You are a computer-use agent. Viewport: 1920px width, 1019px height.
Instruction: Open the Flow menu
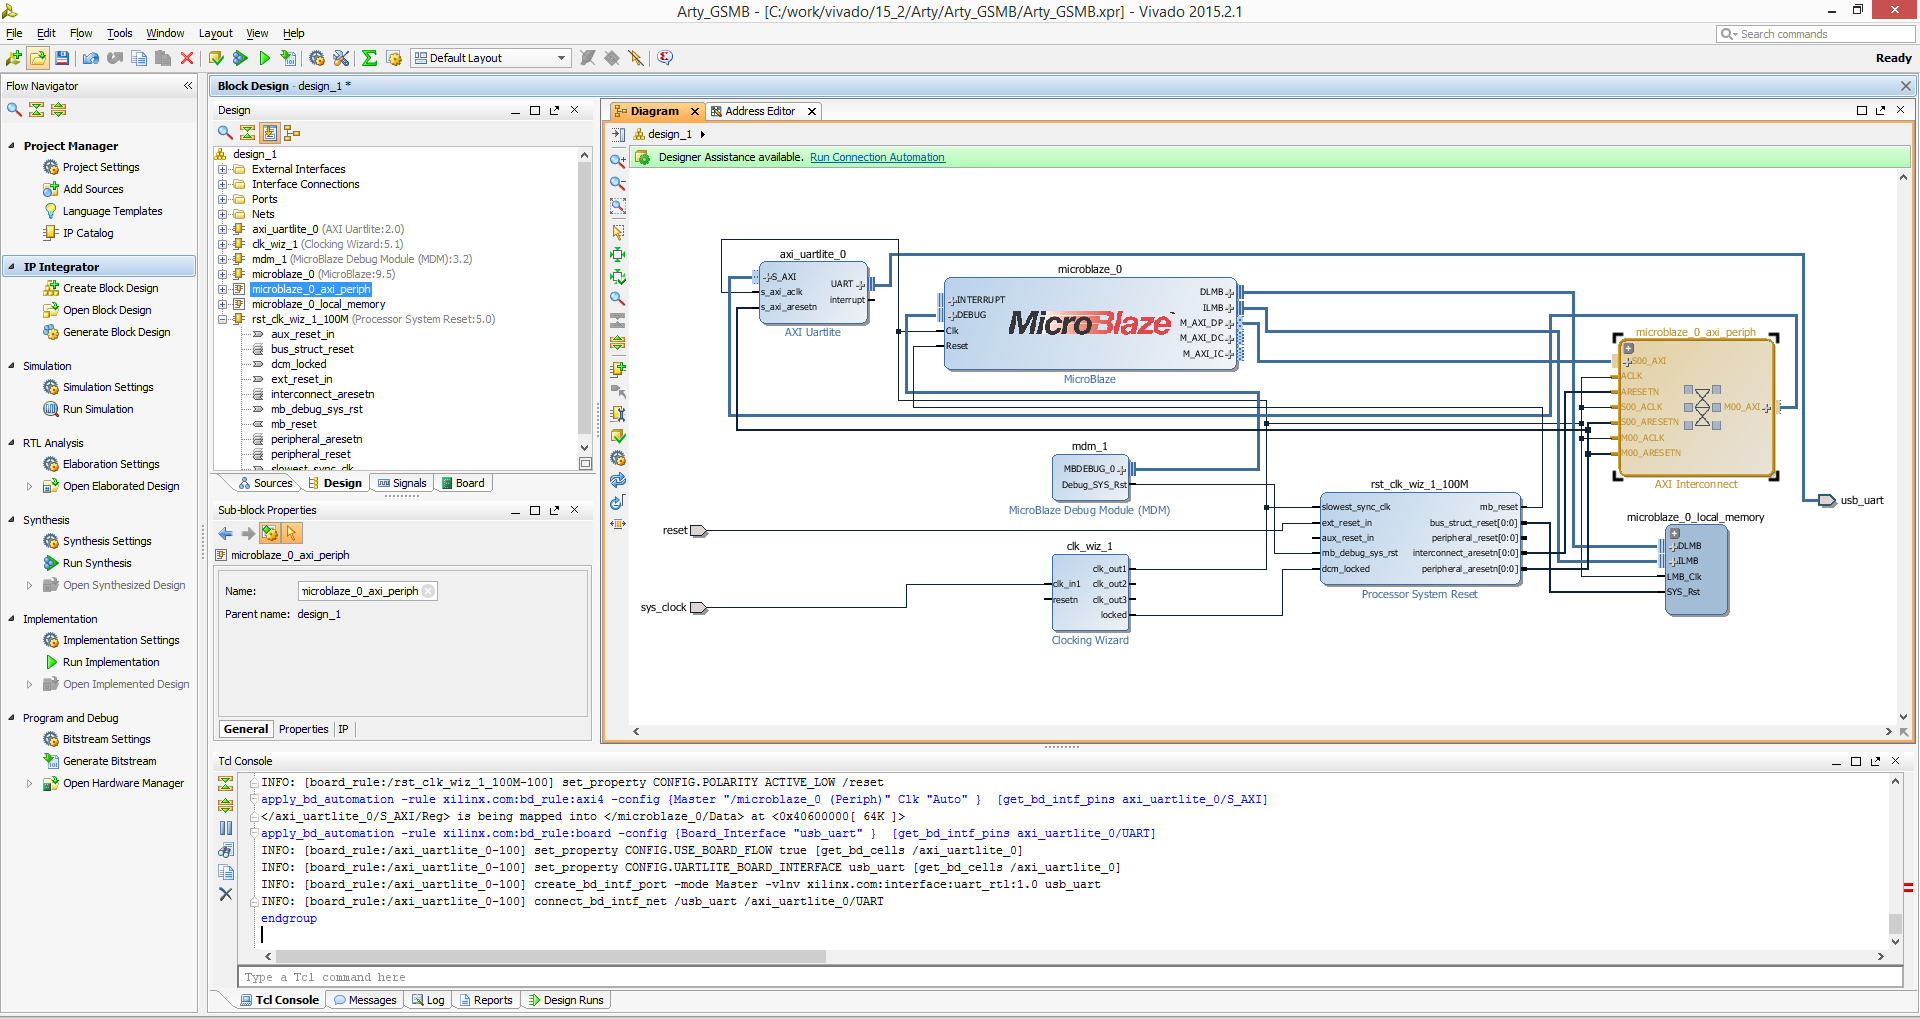tap(81, 33)
